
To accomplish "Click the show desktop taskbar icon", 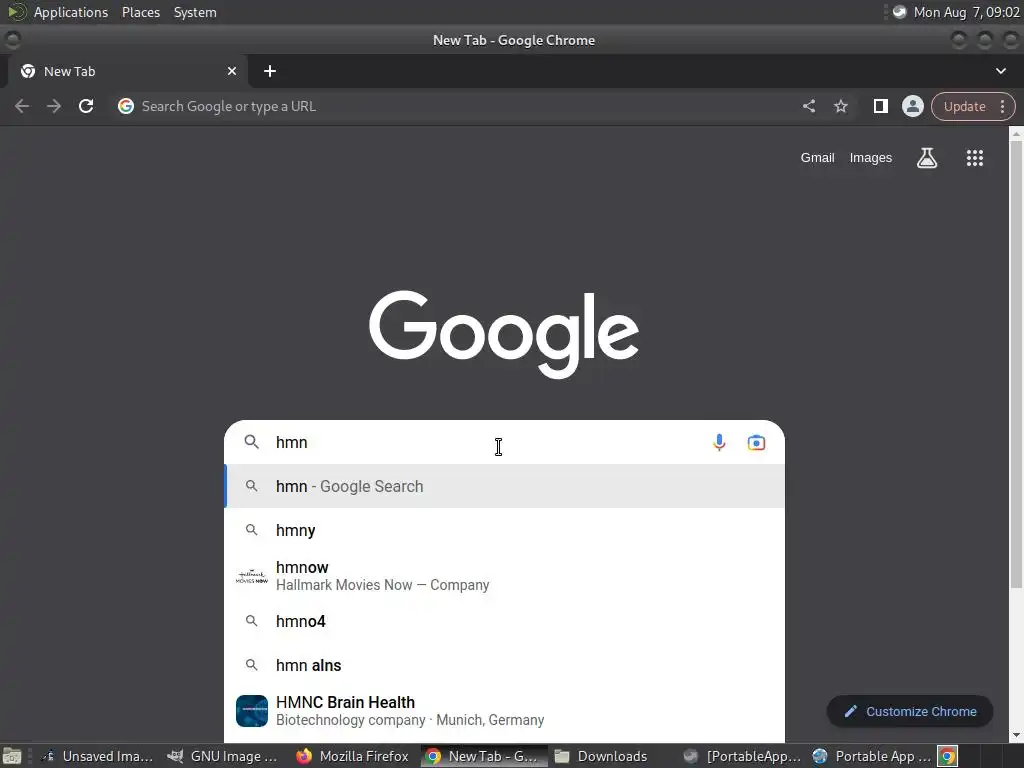I will click(12, 756).
